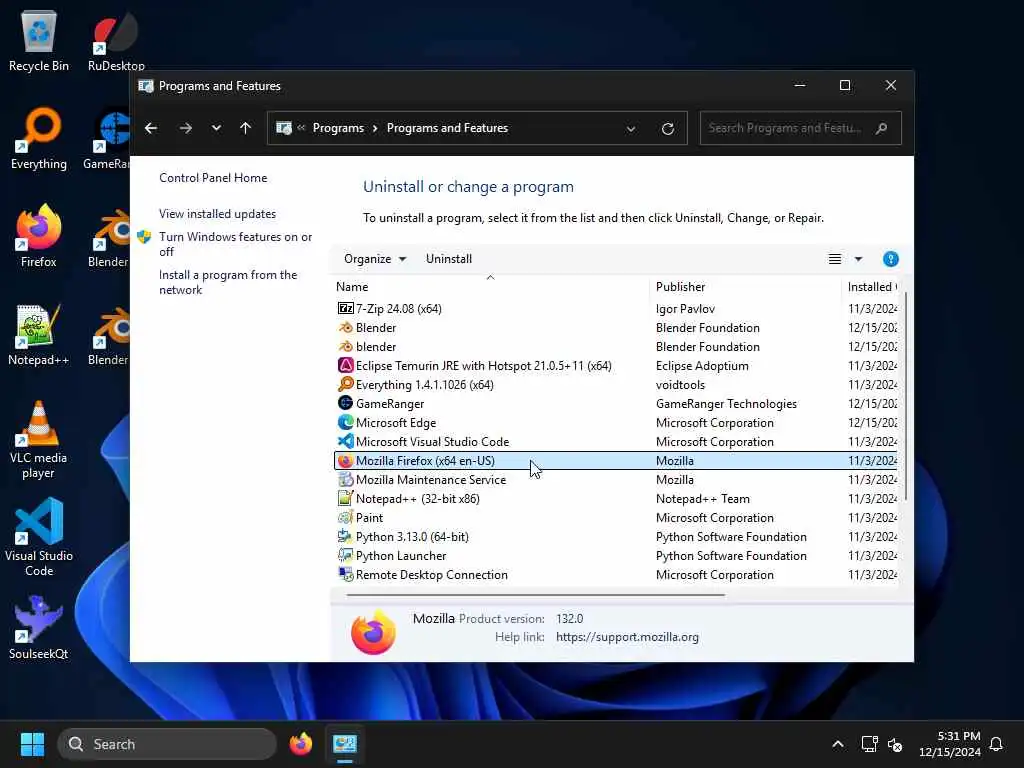Select the Everything 1.4.1.1026 icon
This screenshot has height=768, width=1024.
345,384
